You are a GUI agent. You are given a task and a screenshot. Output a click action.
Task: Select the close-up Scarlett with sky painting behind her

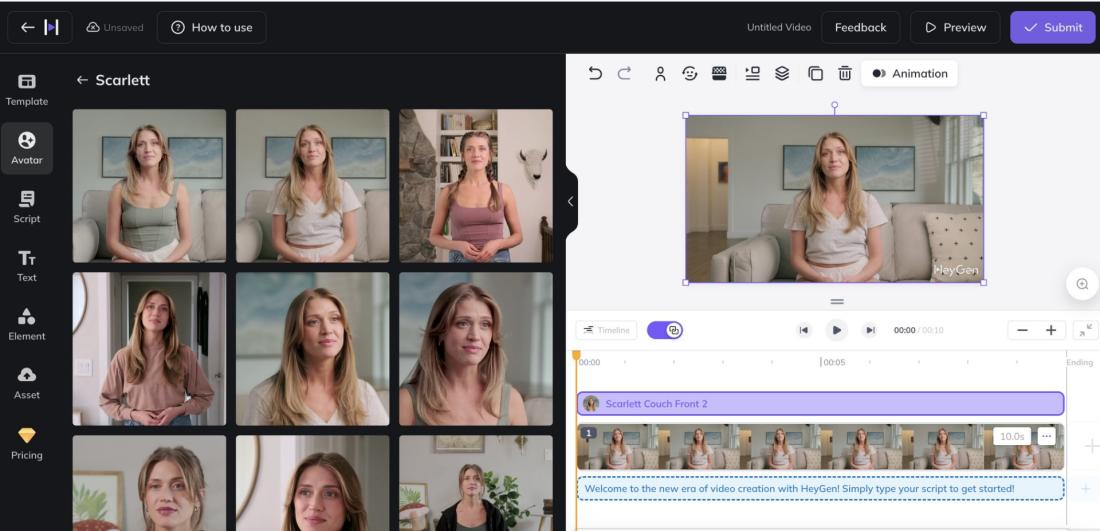(x=312, y=349)
